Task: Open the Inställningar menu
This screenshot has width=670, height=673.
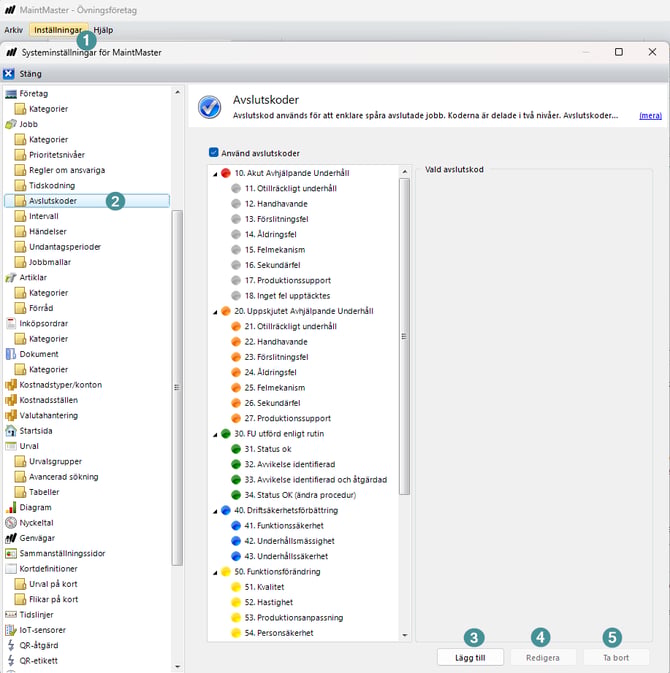Action: click(58, 30)
